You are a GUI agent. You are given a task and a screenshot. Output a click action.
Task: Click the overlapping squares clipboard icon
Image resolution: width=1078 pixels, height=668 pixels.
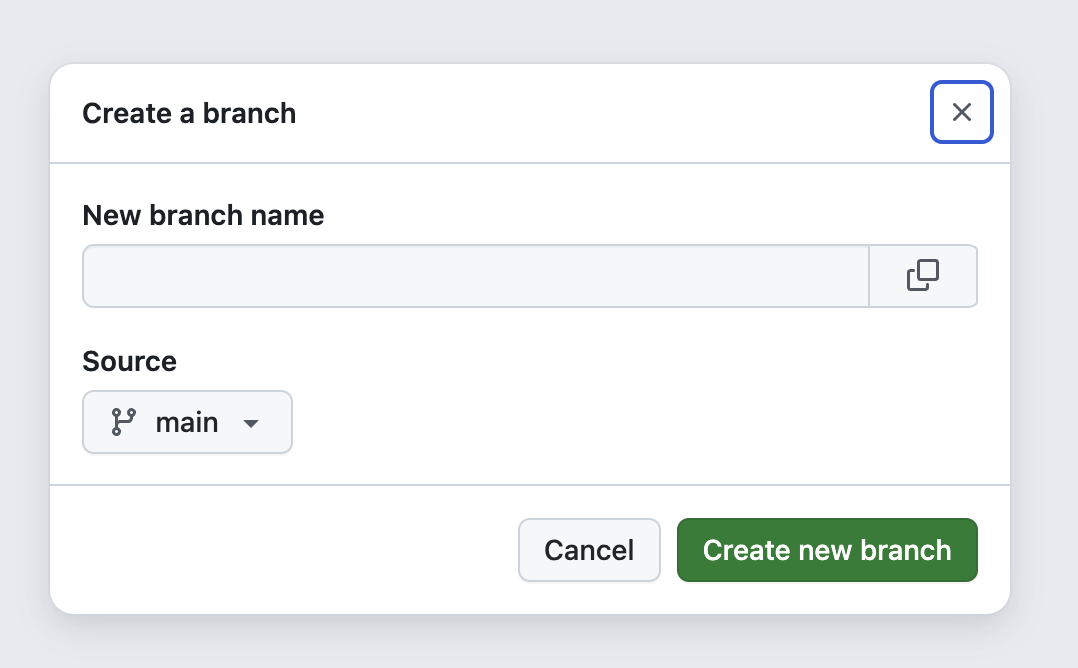pyautogui.click(x=923, y=276)
